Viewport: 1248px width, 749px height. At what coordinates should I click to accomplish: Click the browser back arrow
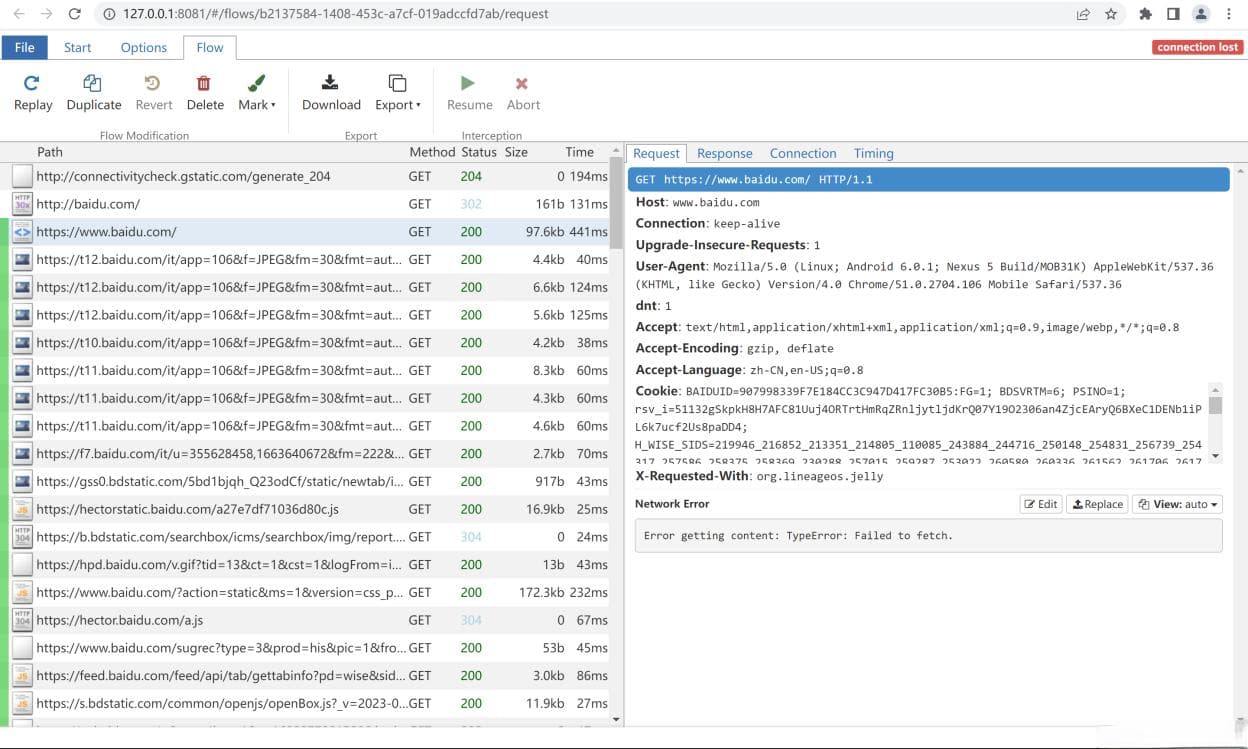19,14
